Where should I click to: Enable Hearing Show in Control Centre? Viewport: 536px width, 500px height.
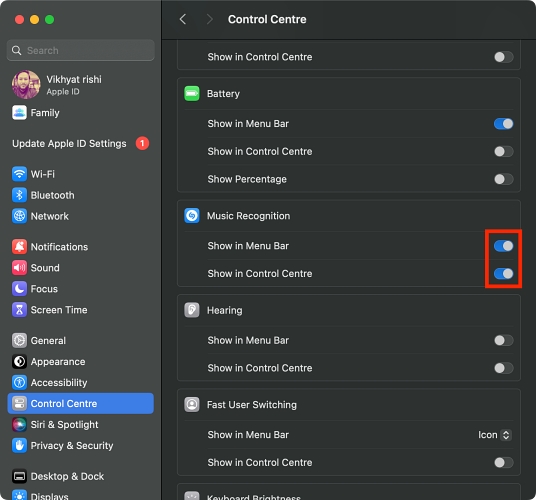pyautogui.click(x=503, y=368)
